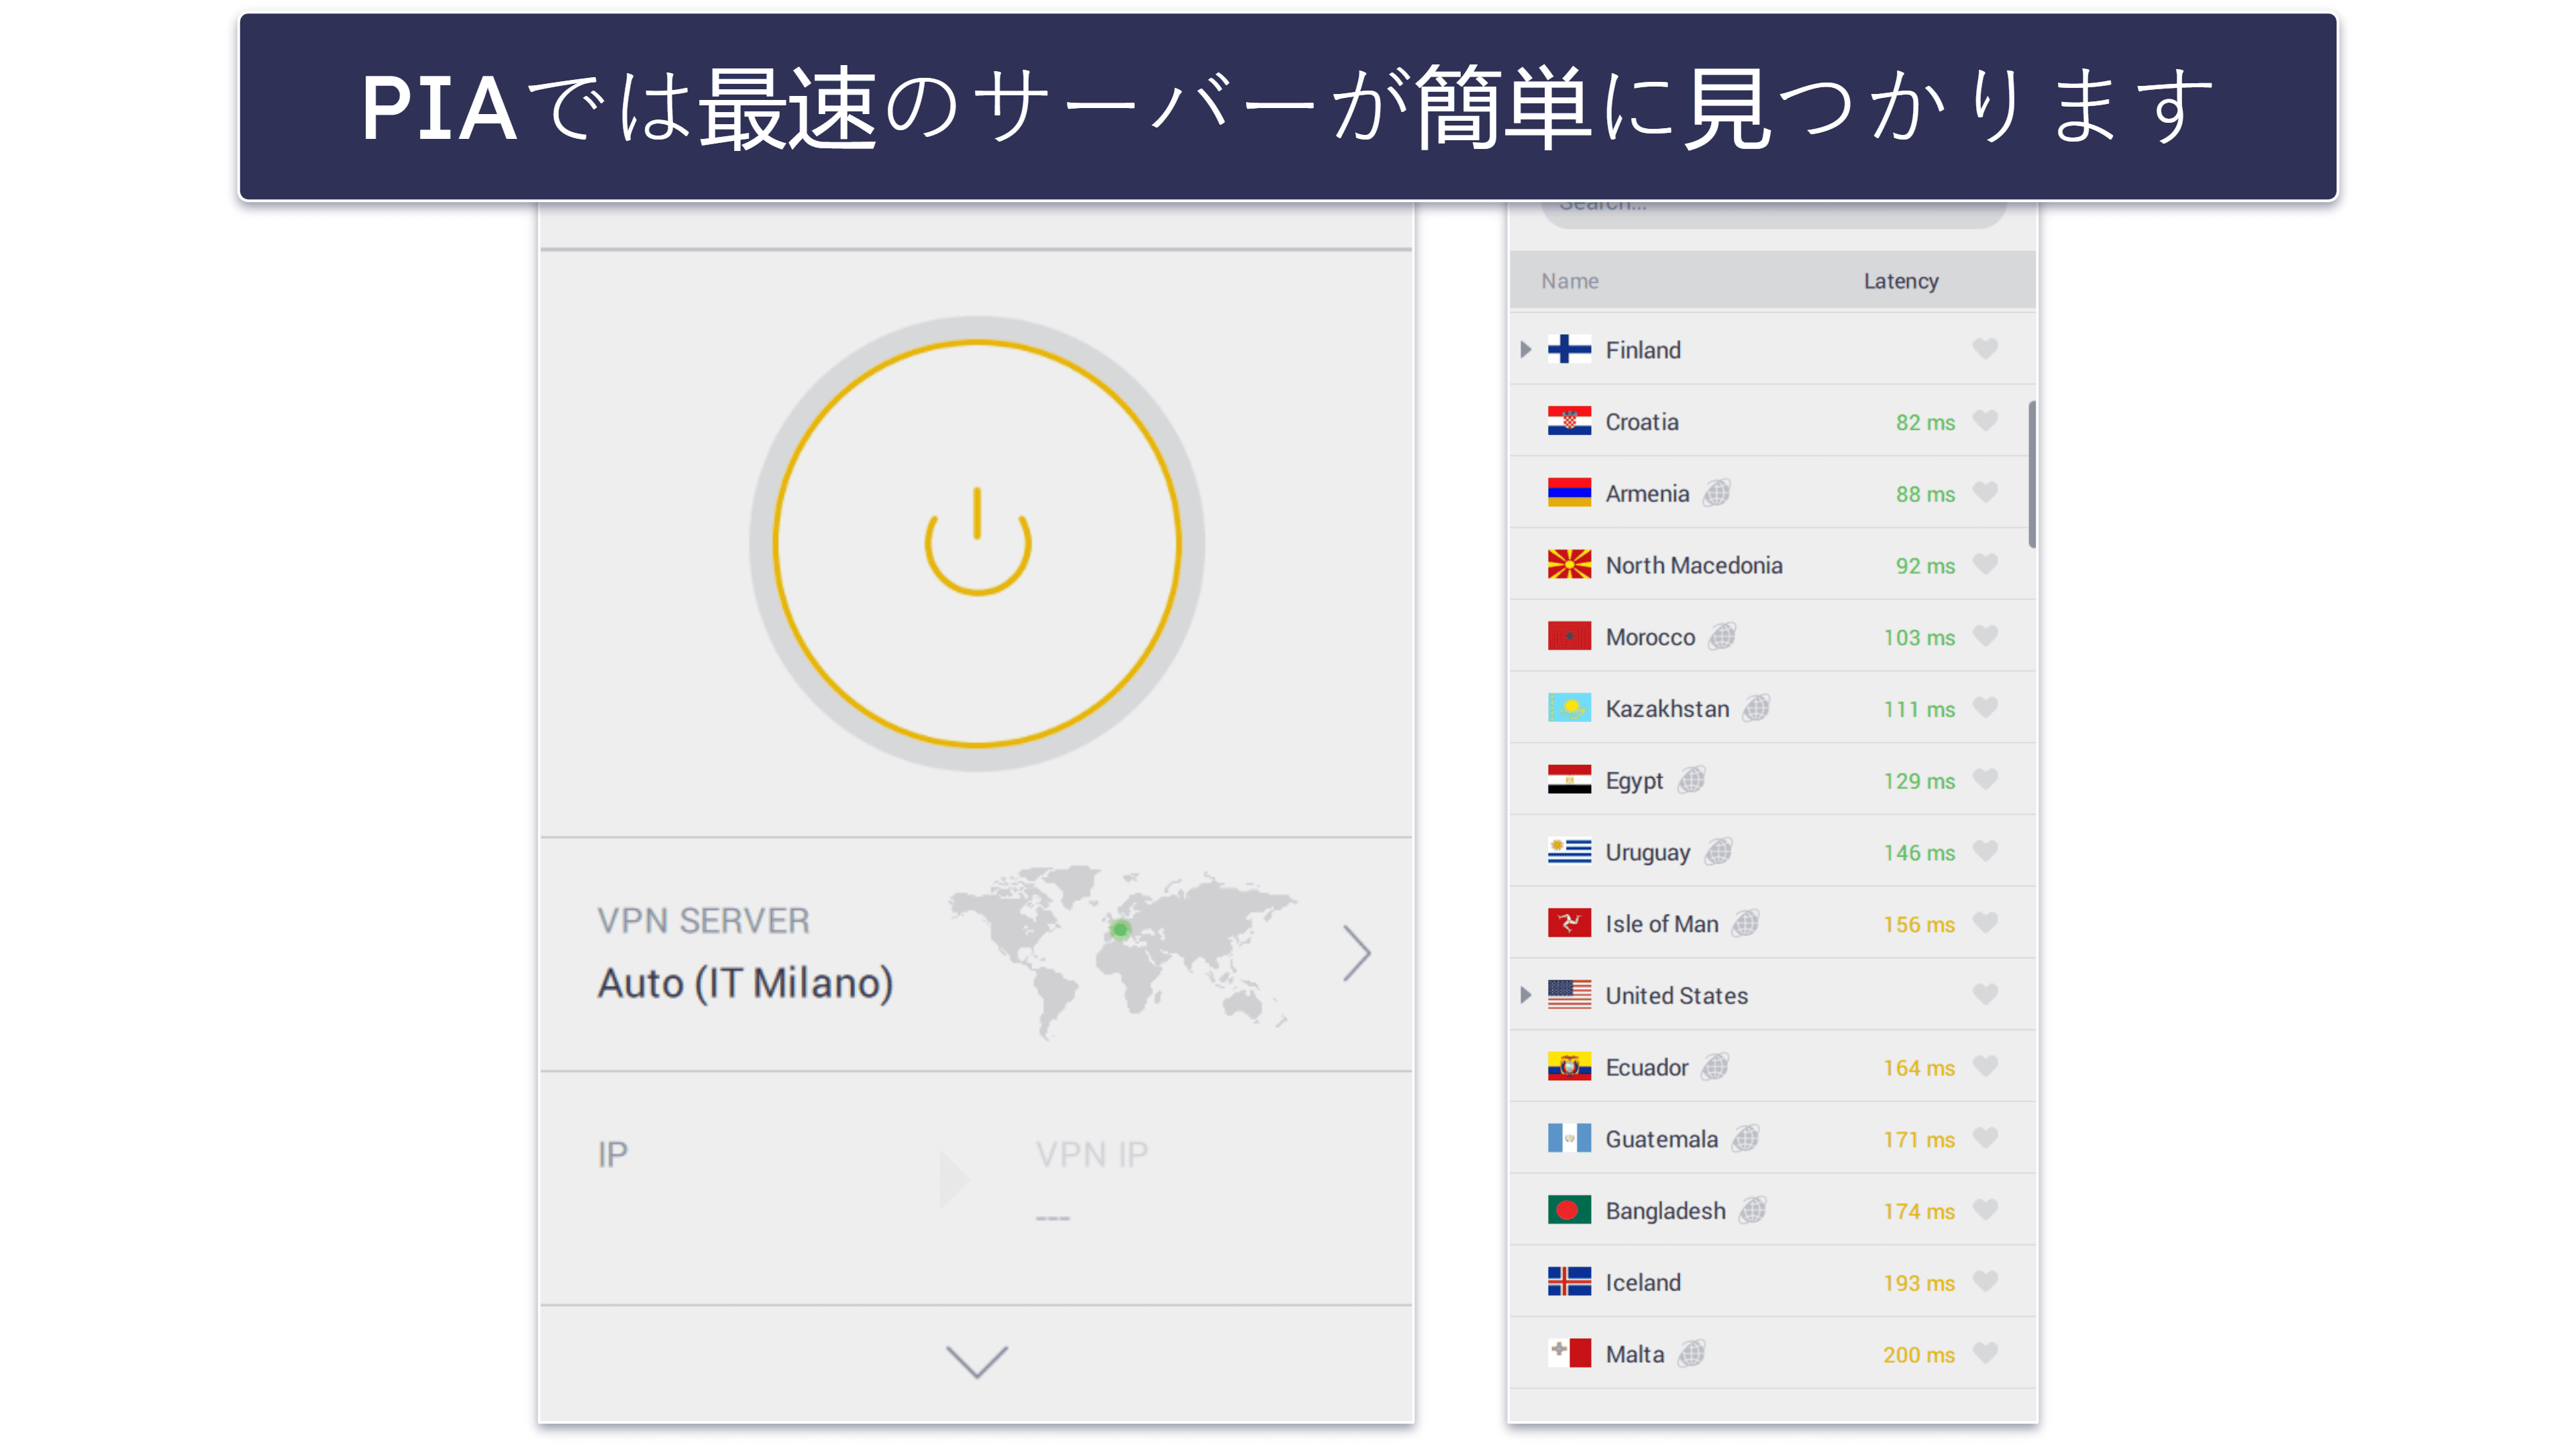Favorite Morocco with its heart icon
Screen dimensions: 2576x1444
click(x=1985, y=636)
